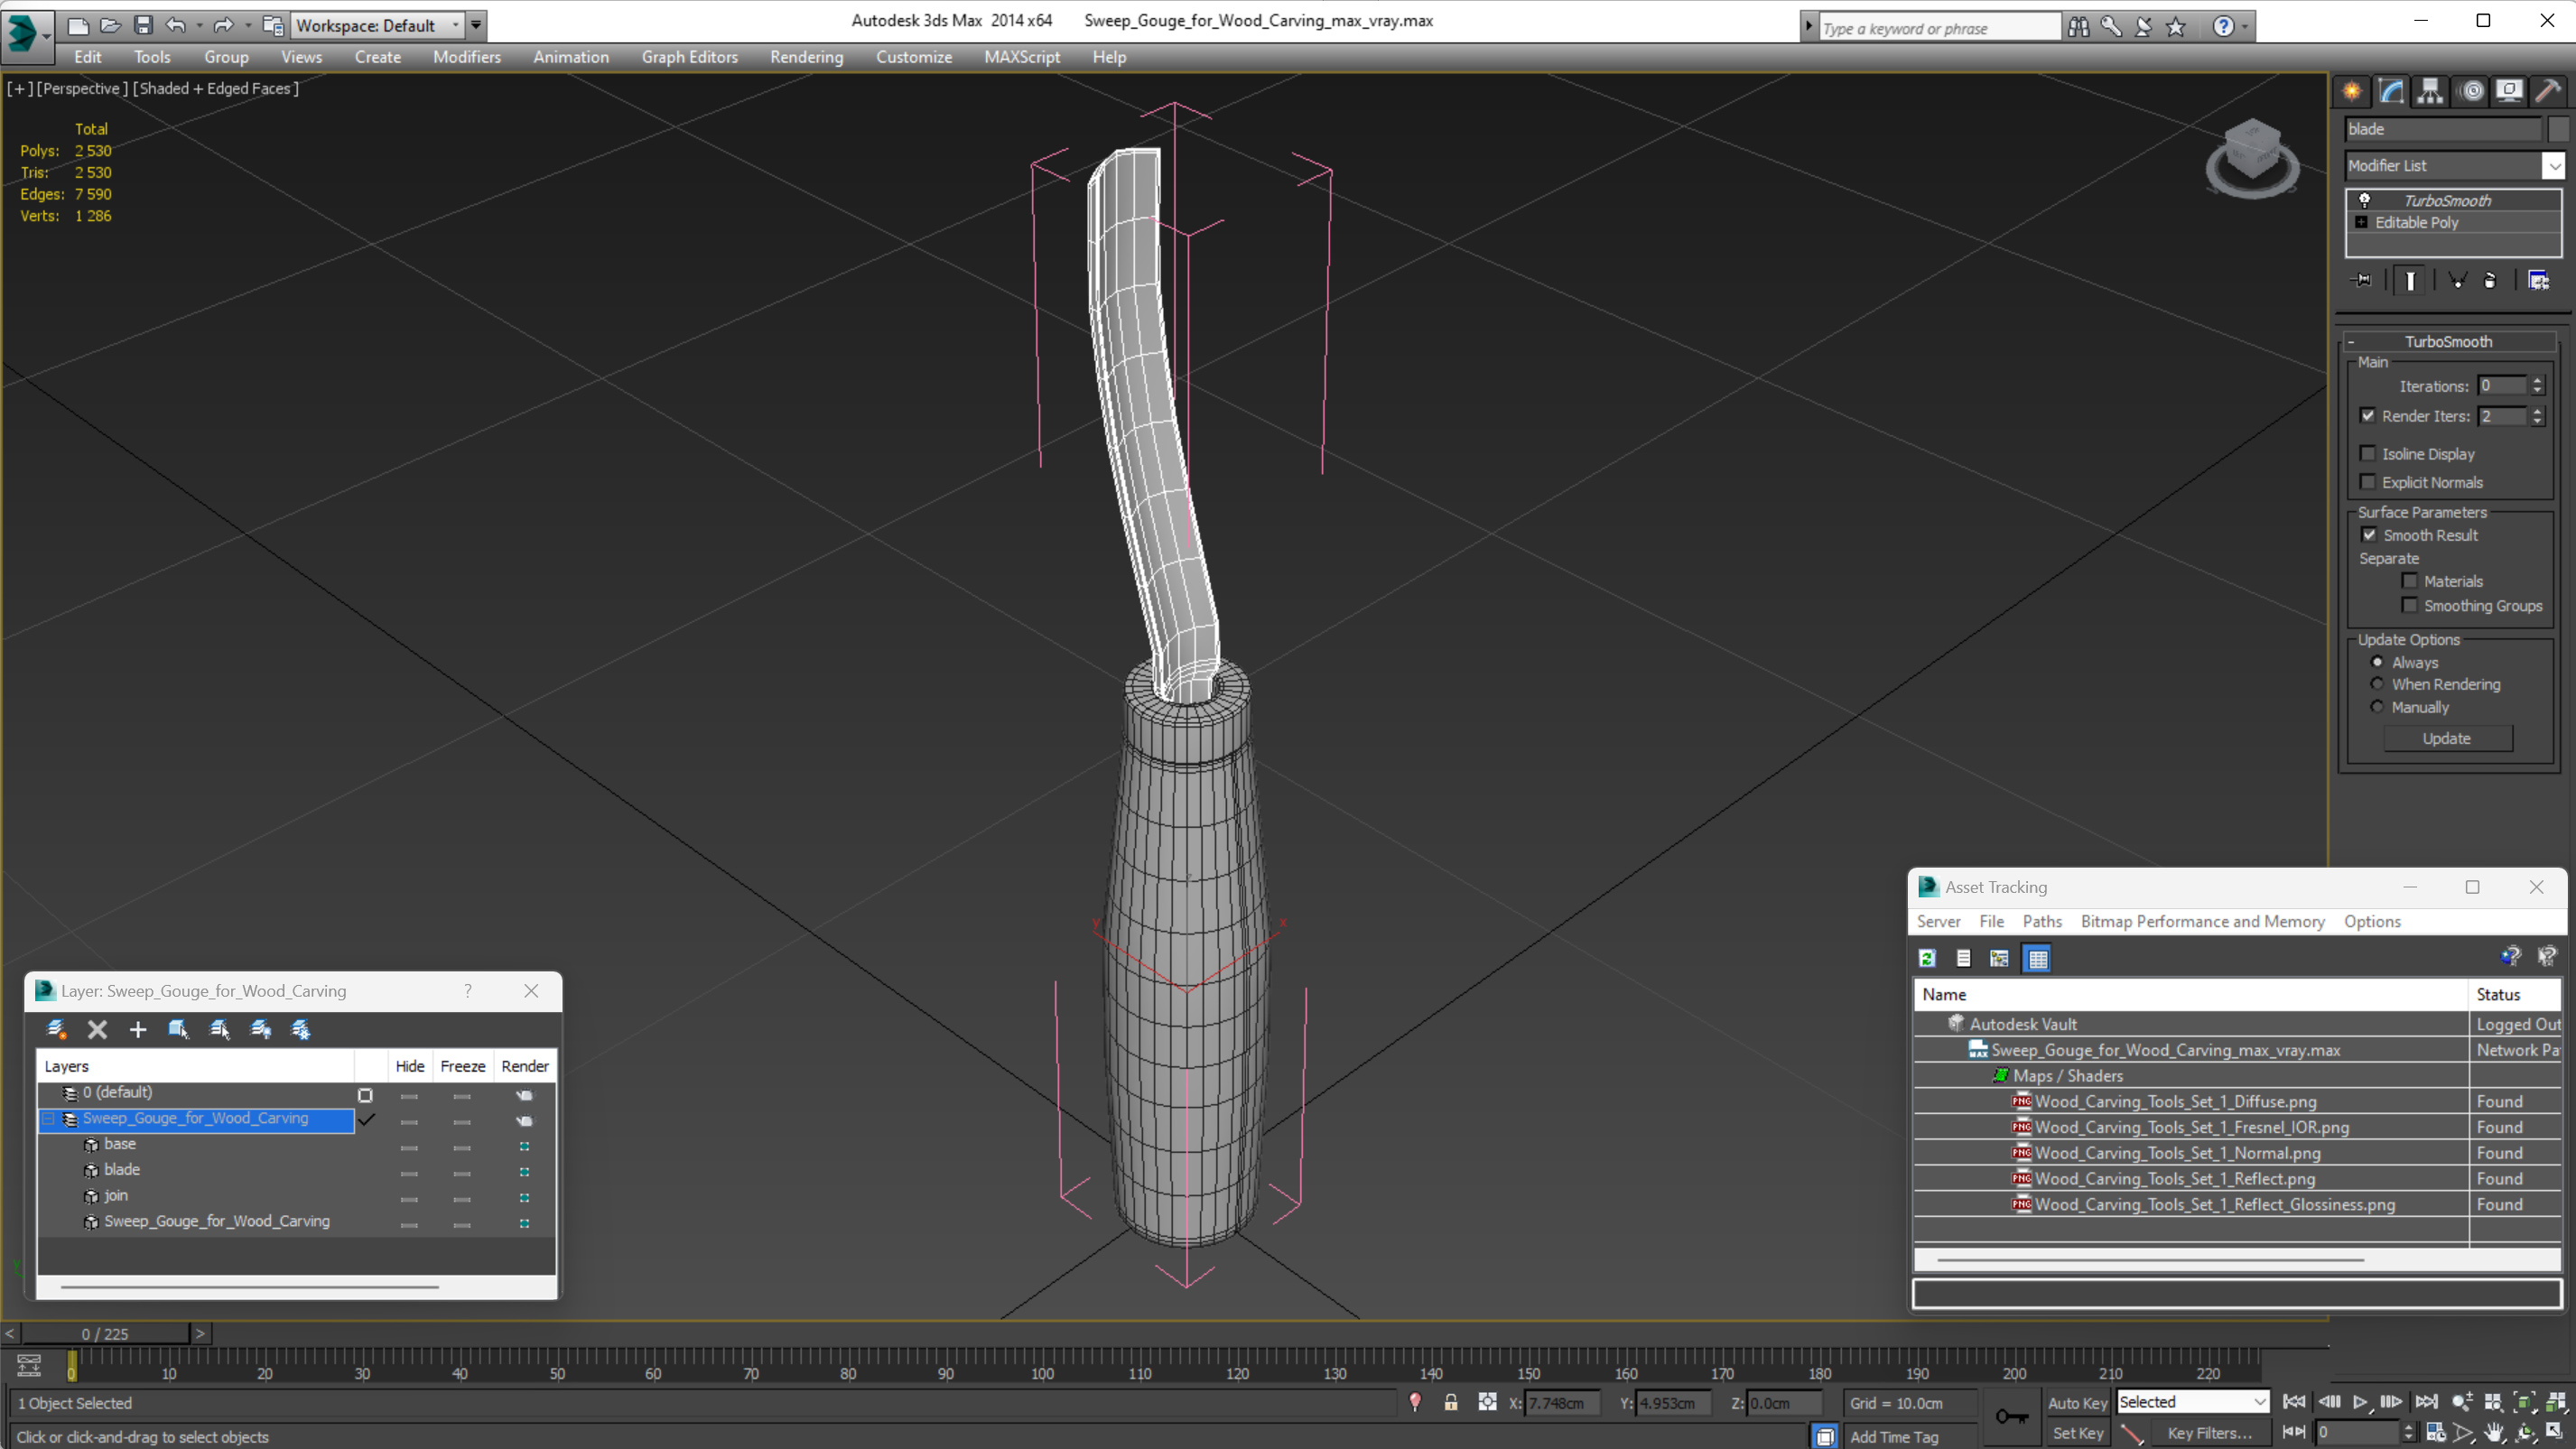2576x1449 pixels.
Task: Open Bitmap Performance and Memory menu
Action: click(2202, 922)
